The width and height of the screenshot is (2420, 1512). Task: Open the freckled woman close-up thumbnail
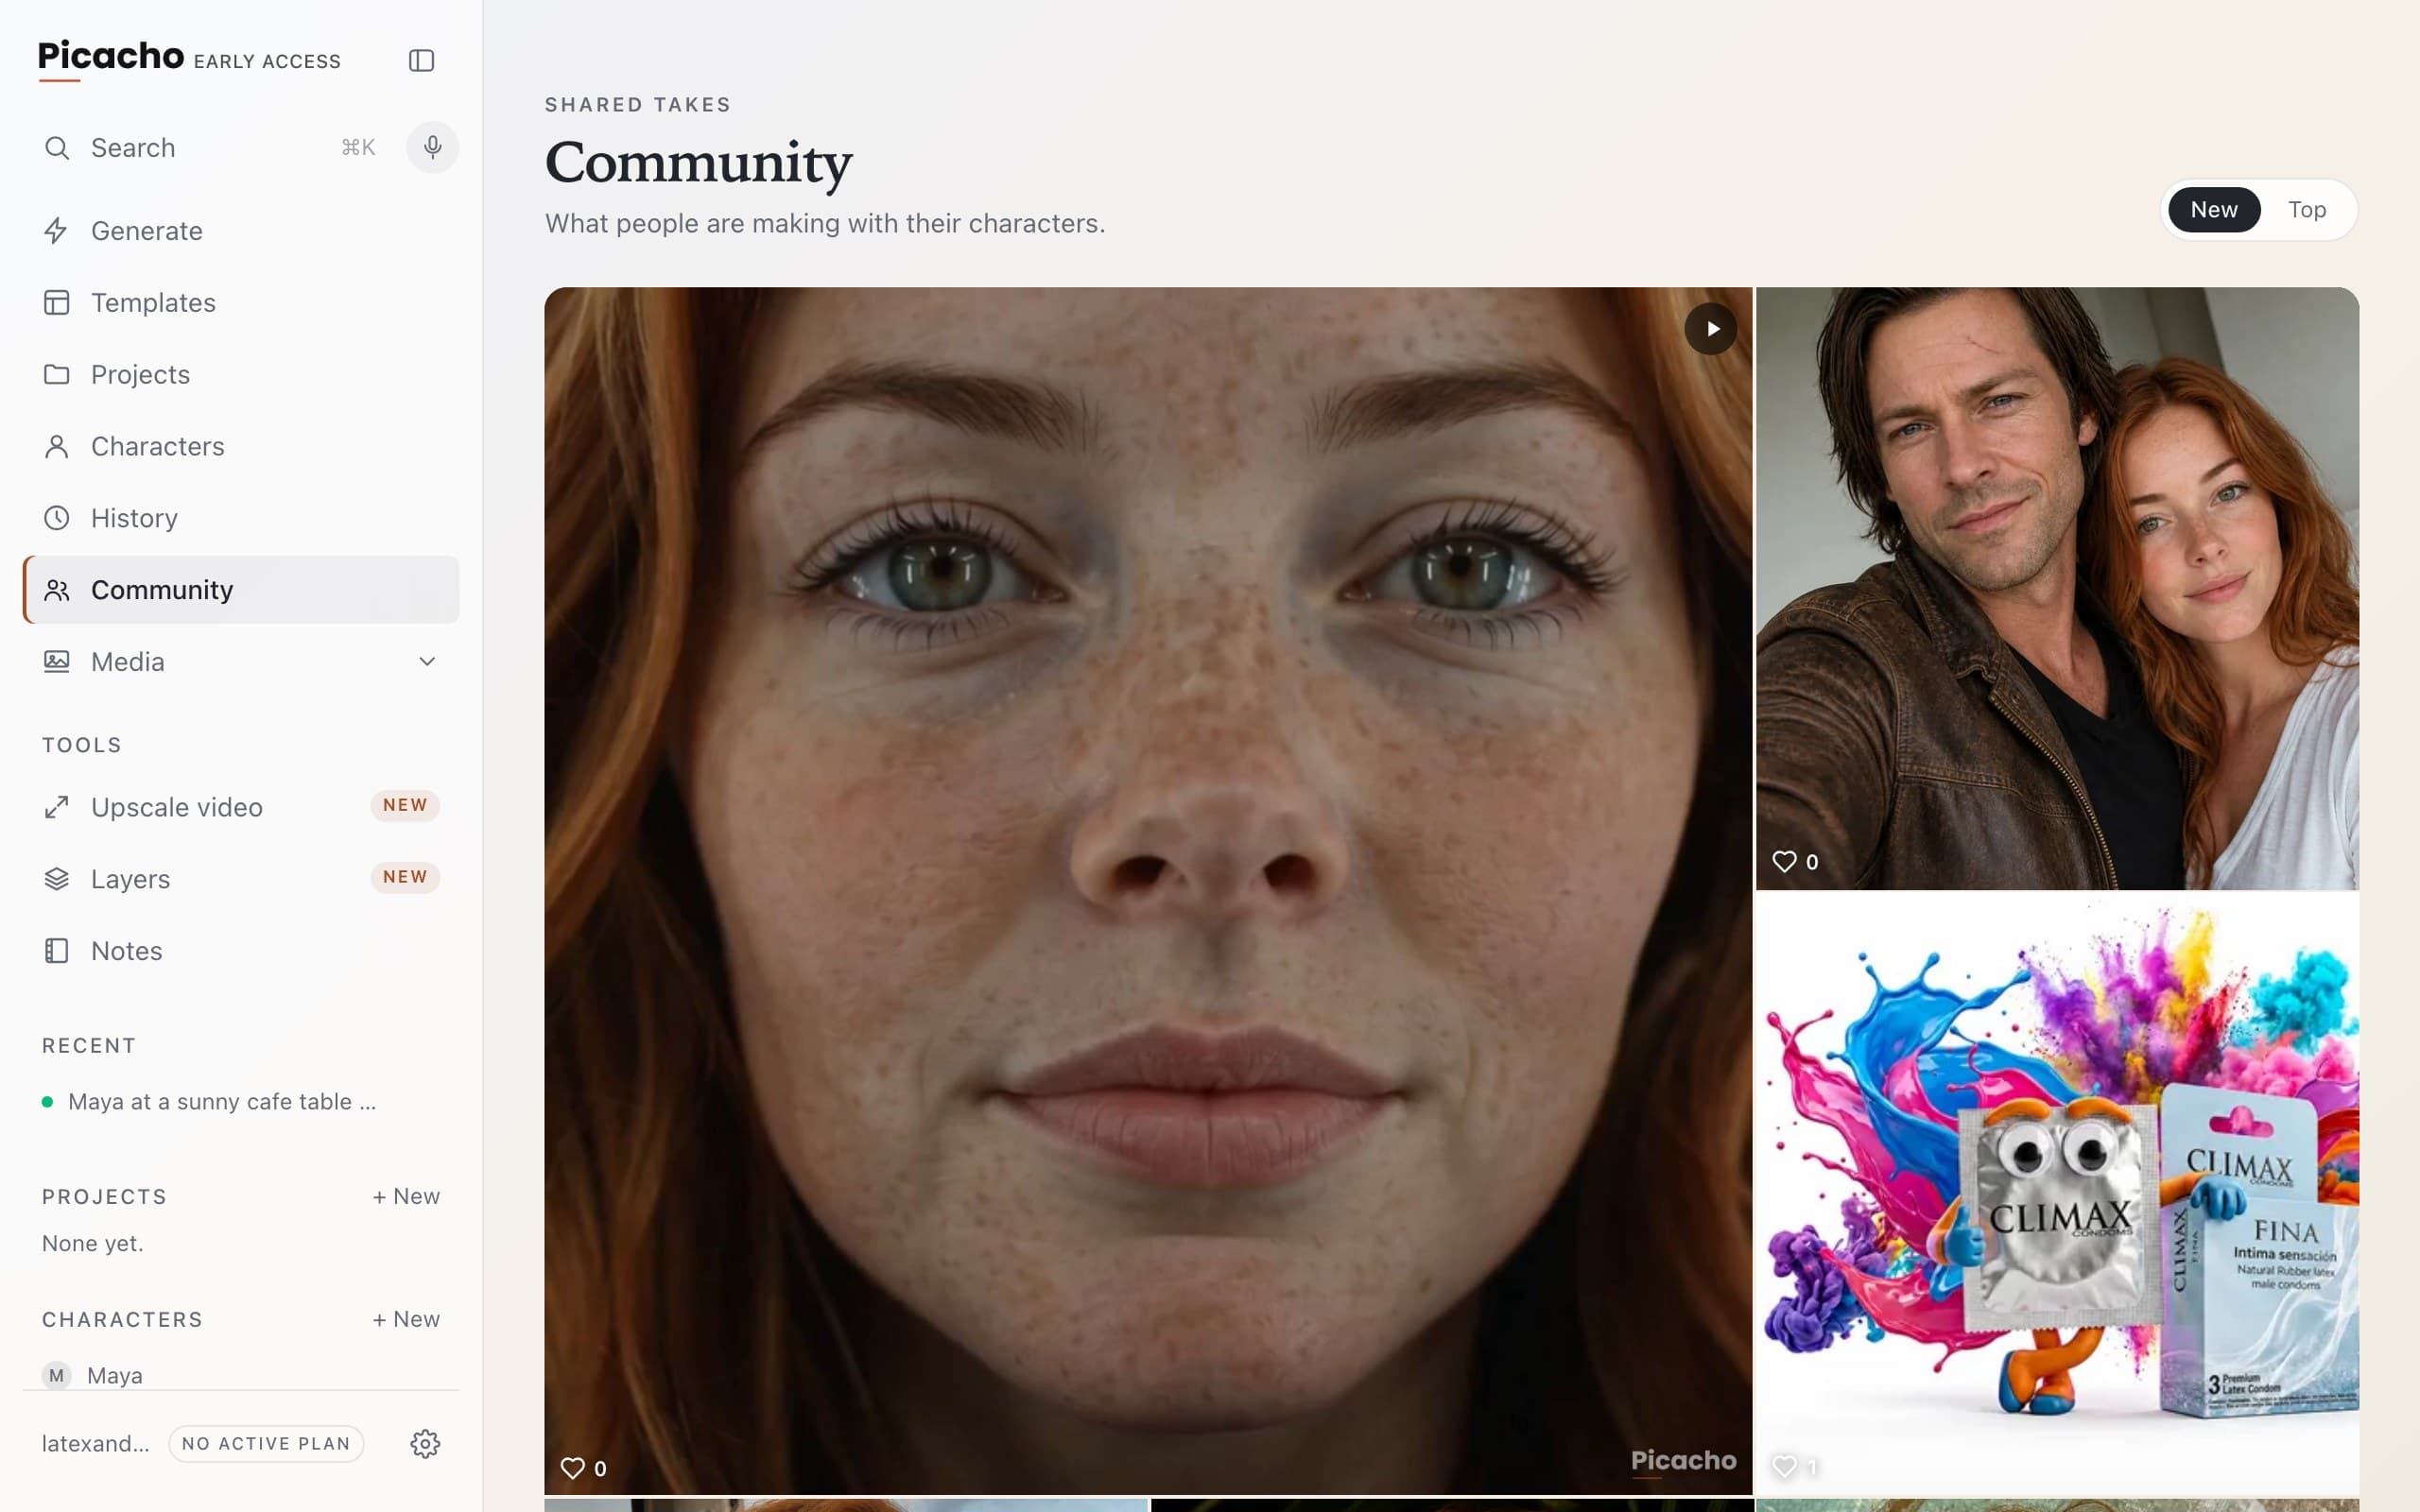point(1148,891)
